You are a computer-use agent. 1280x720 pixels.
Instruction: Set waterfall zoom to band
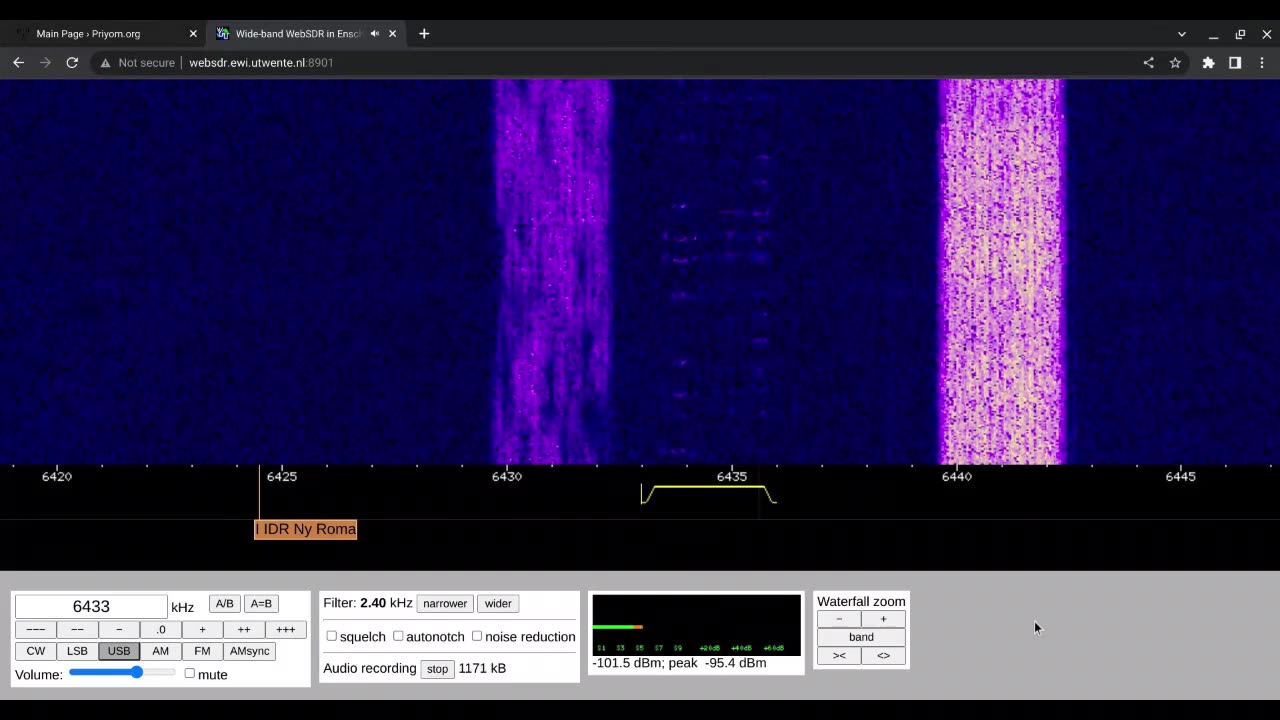coord(861,637)
